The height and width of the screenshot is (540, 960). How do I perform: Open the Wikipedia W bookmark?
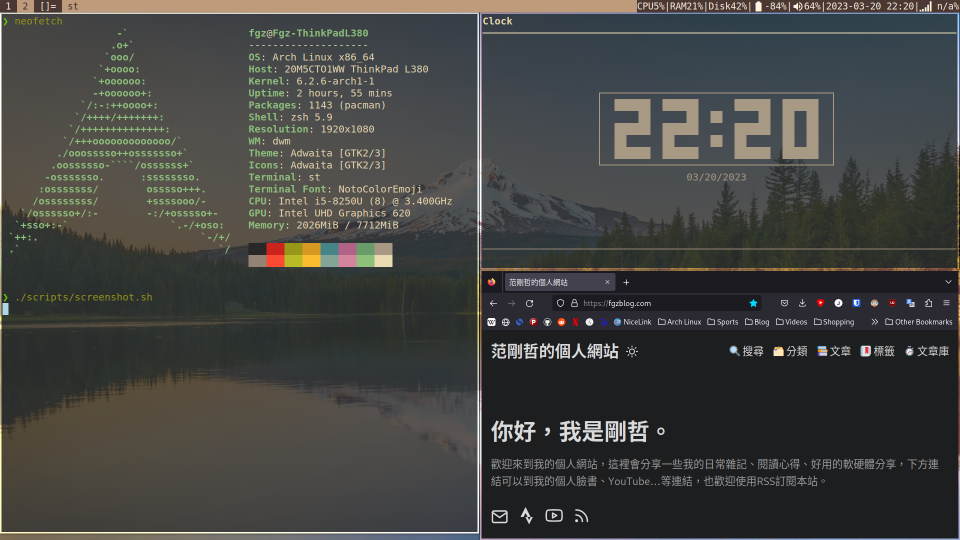pyautogui.click(x=492, y=322)
